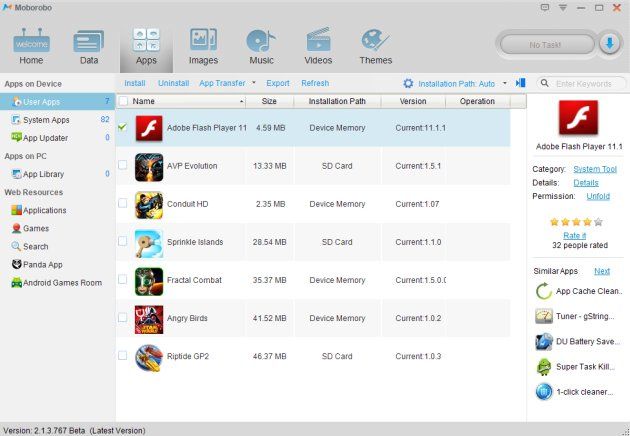
Task: Open App Library under Apps on PC
Action: click(x=57, y=174)
